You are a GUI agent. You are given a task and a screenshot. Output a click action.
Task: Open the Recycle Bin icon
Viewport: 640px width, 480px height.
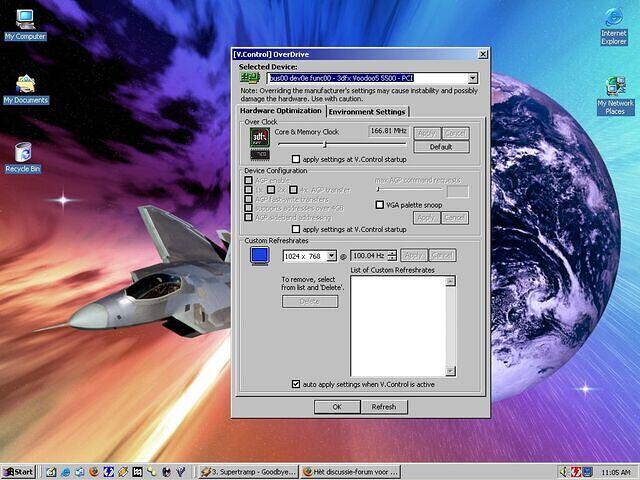coord(23,158)
